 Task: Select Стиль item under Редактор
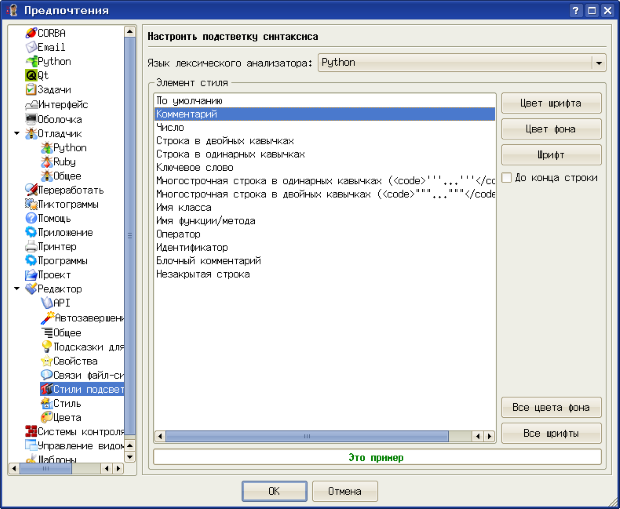(67, 403)
